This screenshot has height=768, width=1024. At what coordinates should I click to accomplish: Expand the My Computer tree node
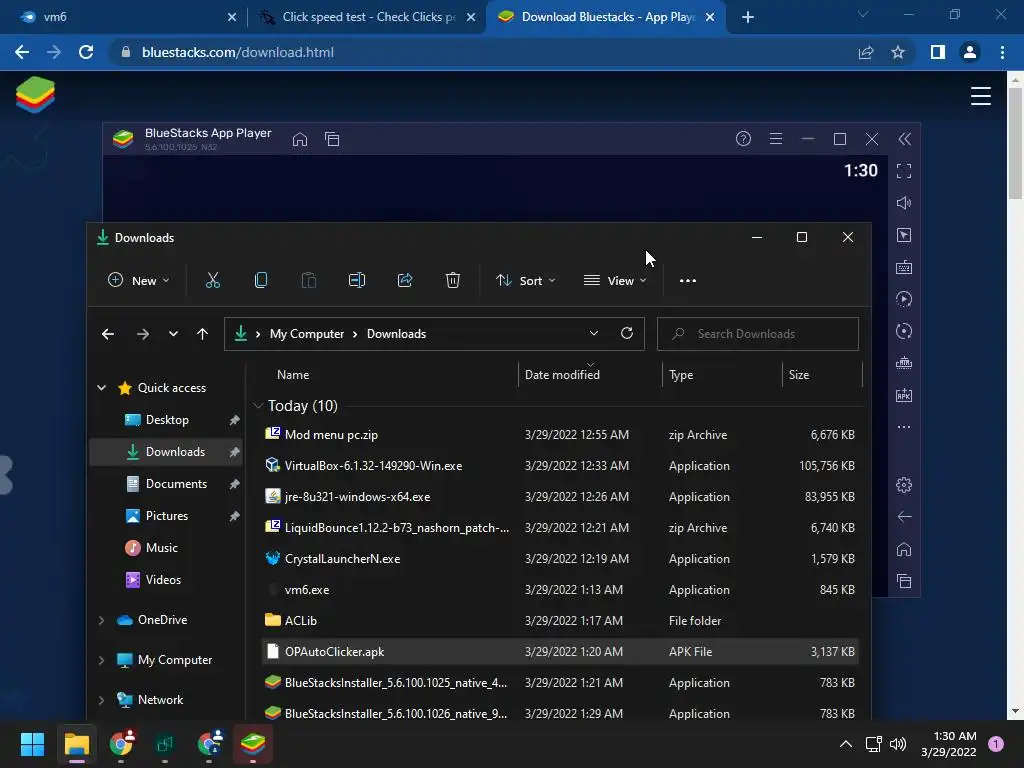(x=101, y=660)
